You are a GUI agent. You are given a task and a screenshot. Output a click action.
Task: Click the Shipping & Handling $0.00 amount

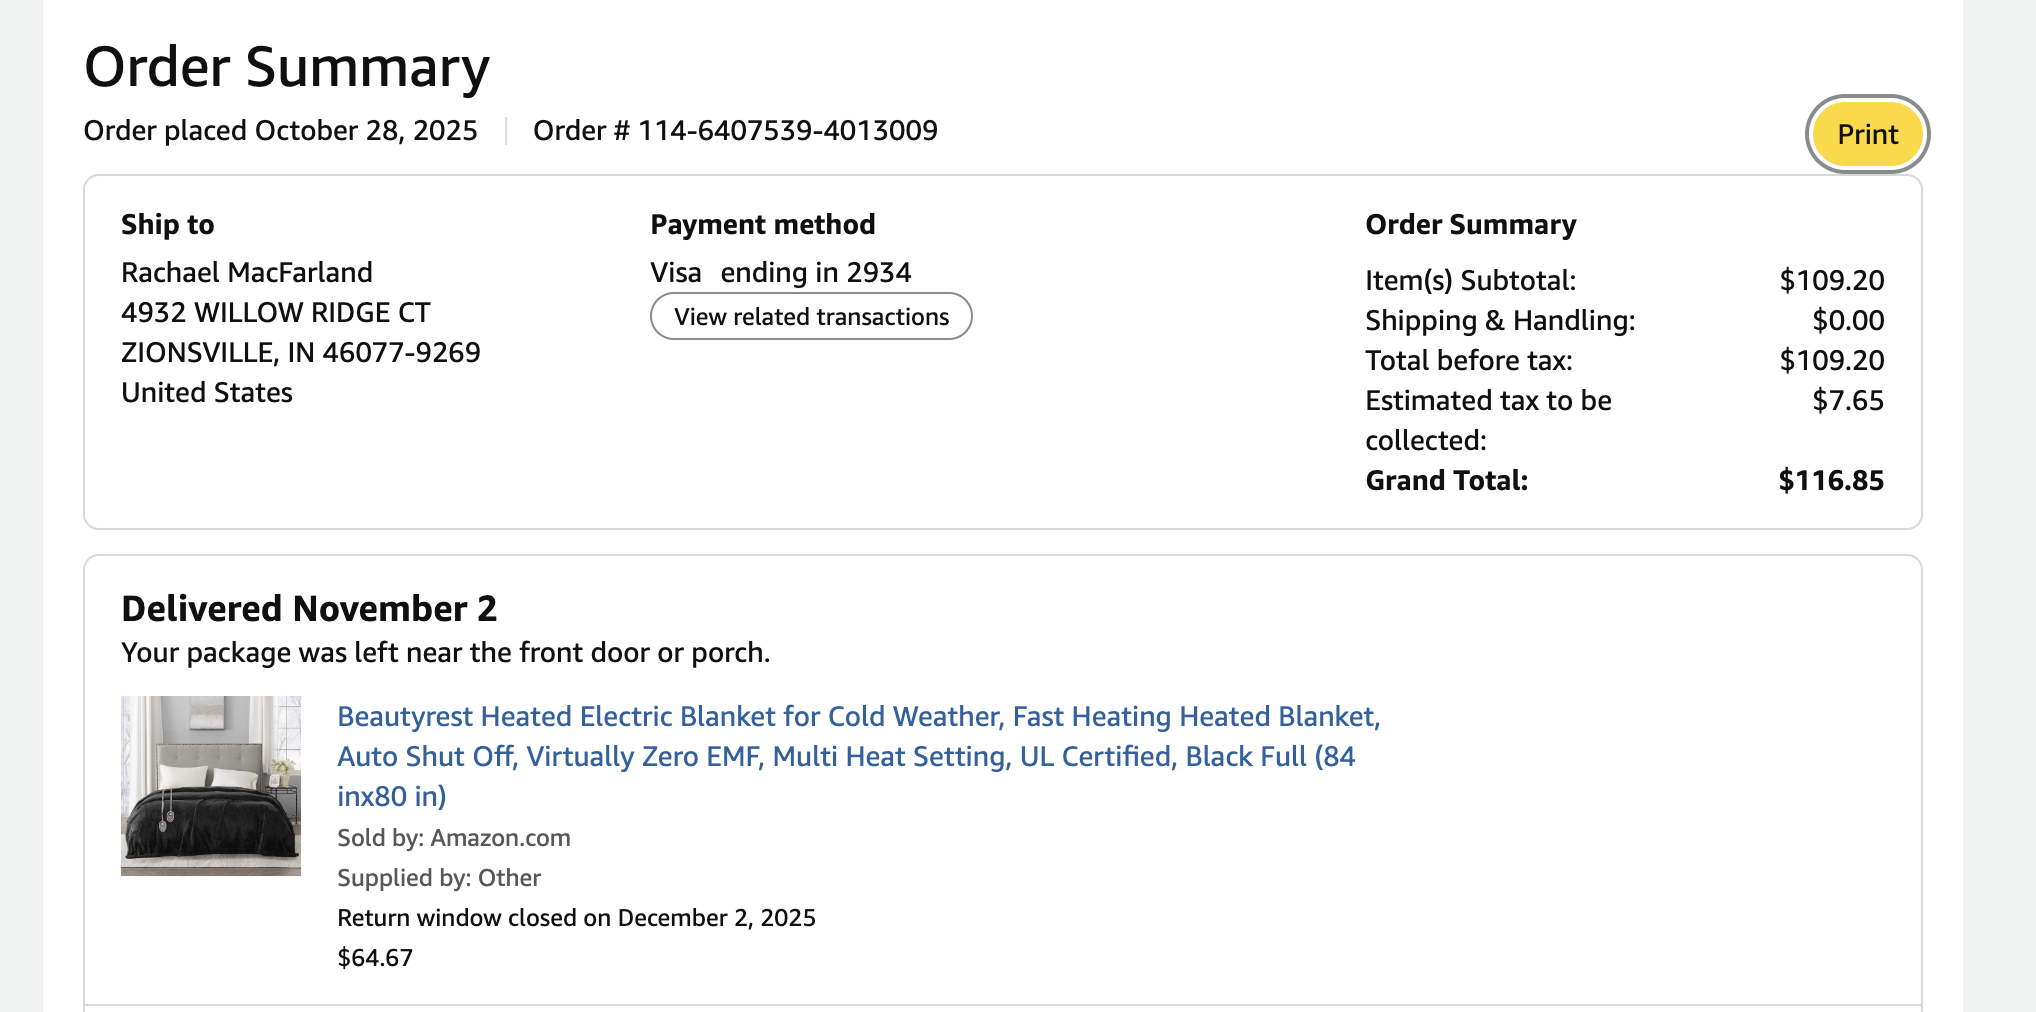point(1848,320)
